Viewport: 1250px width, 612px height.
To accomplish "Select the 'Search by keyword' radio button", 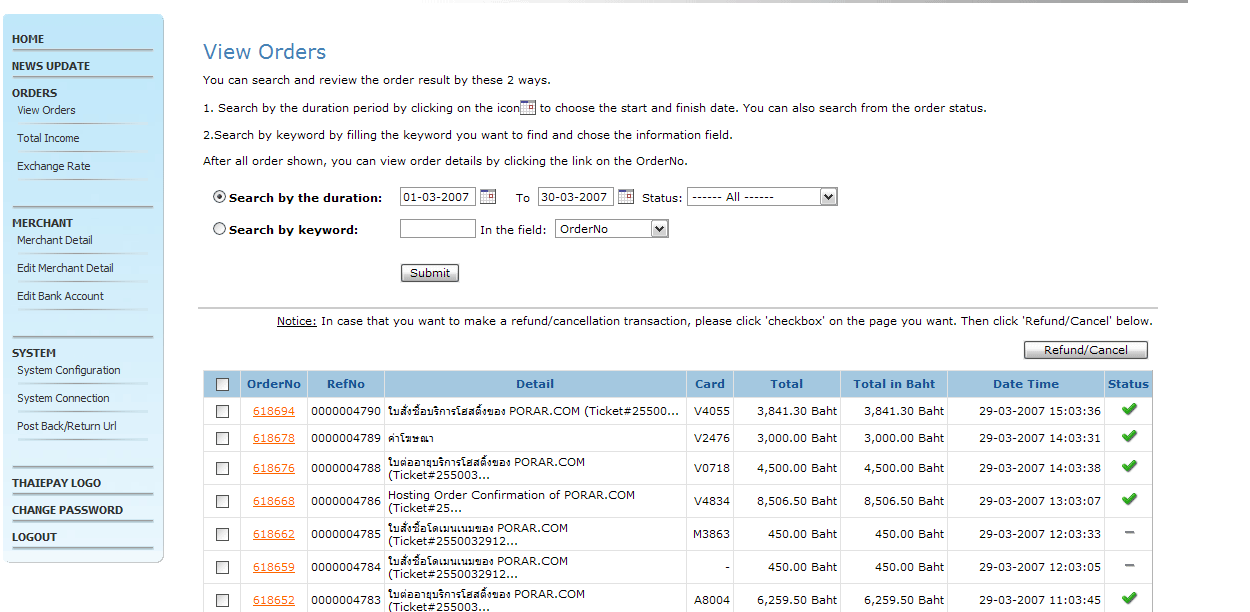I will [220, 229].
